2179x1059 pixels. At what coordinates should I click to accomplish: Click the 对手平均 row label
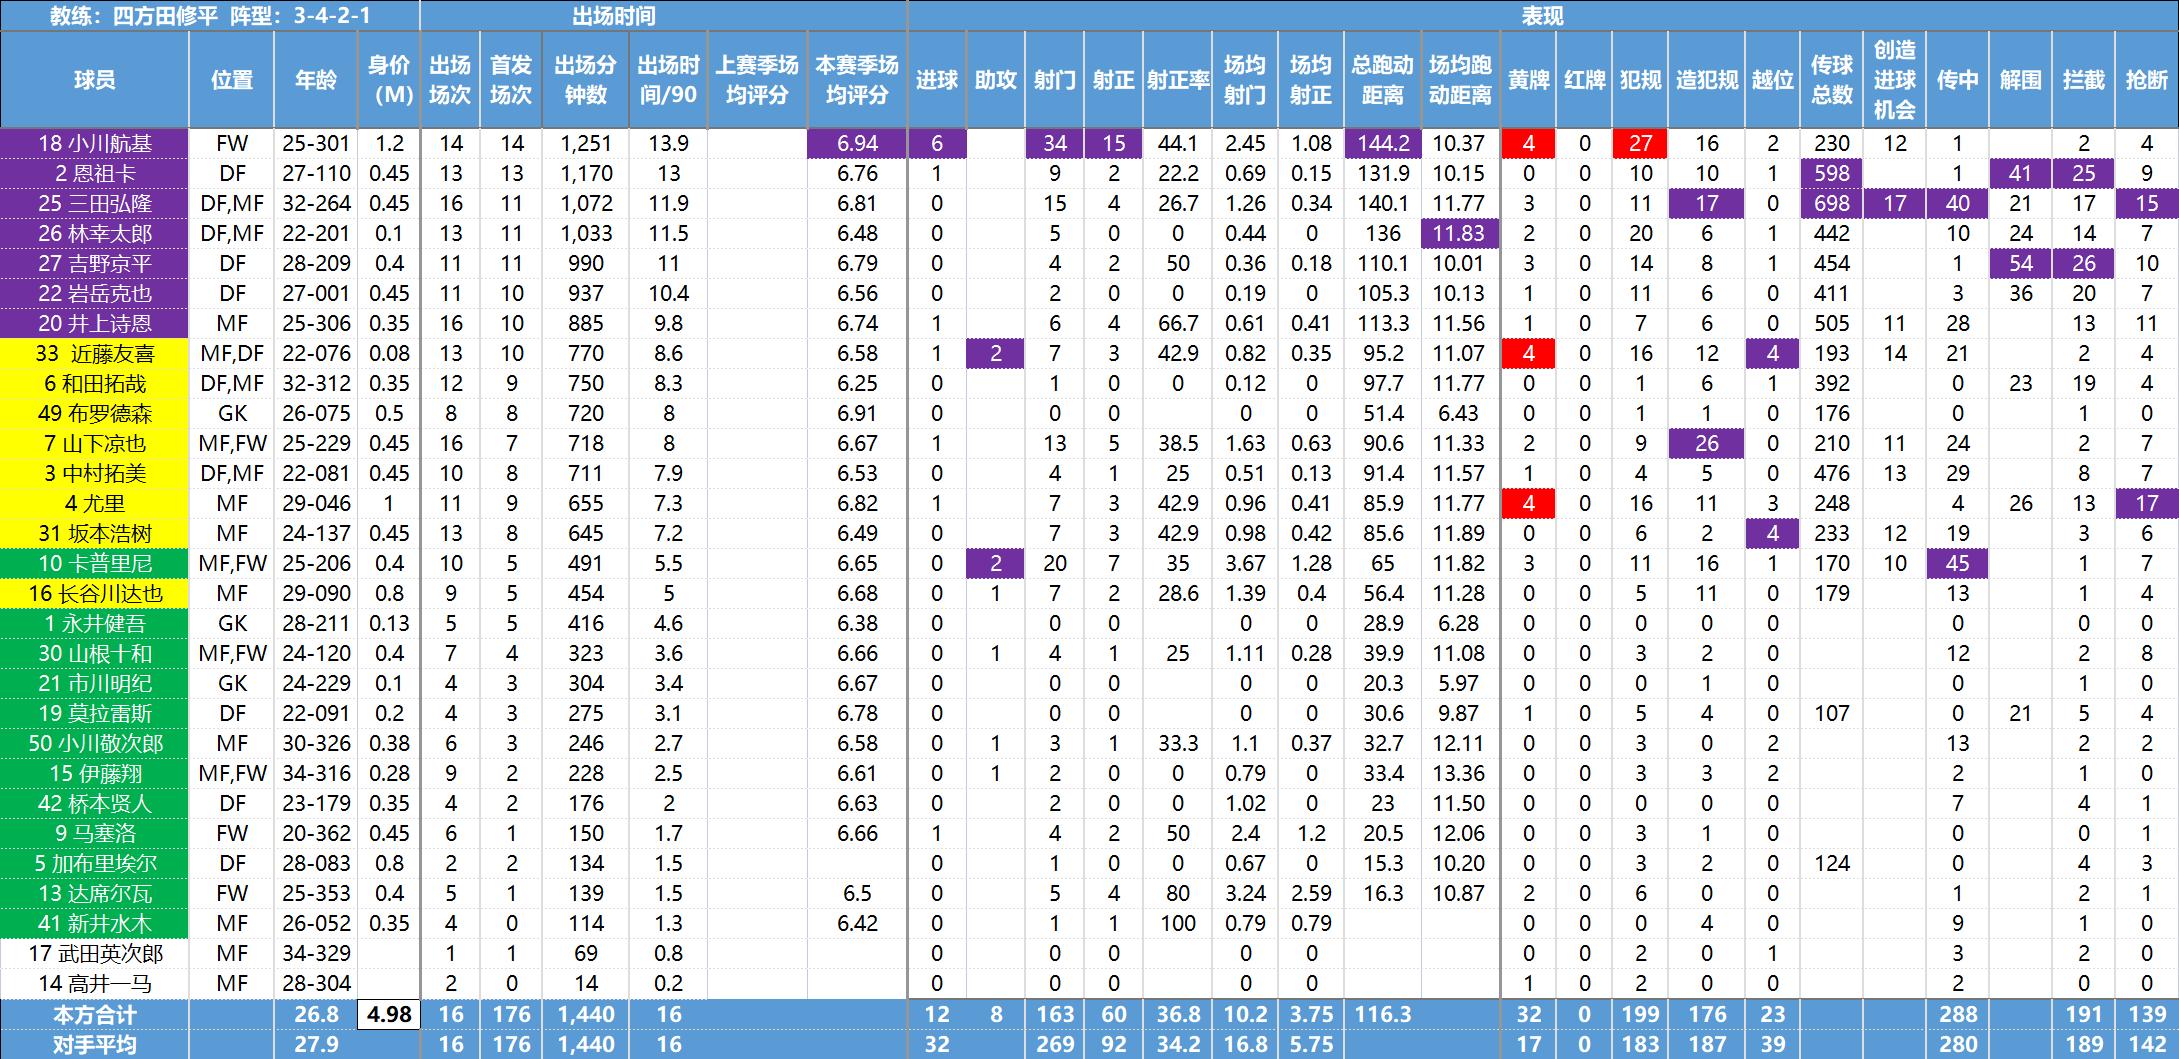point(95,1044)
